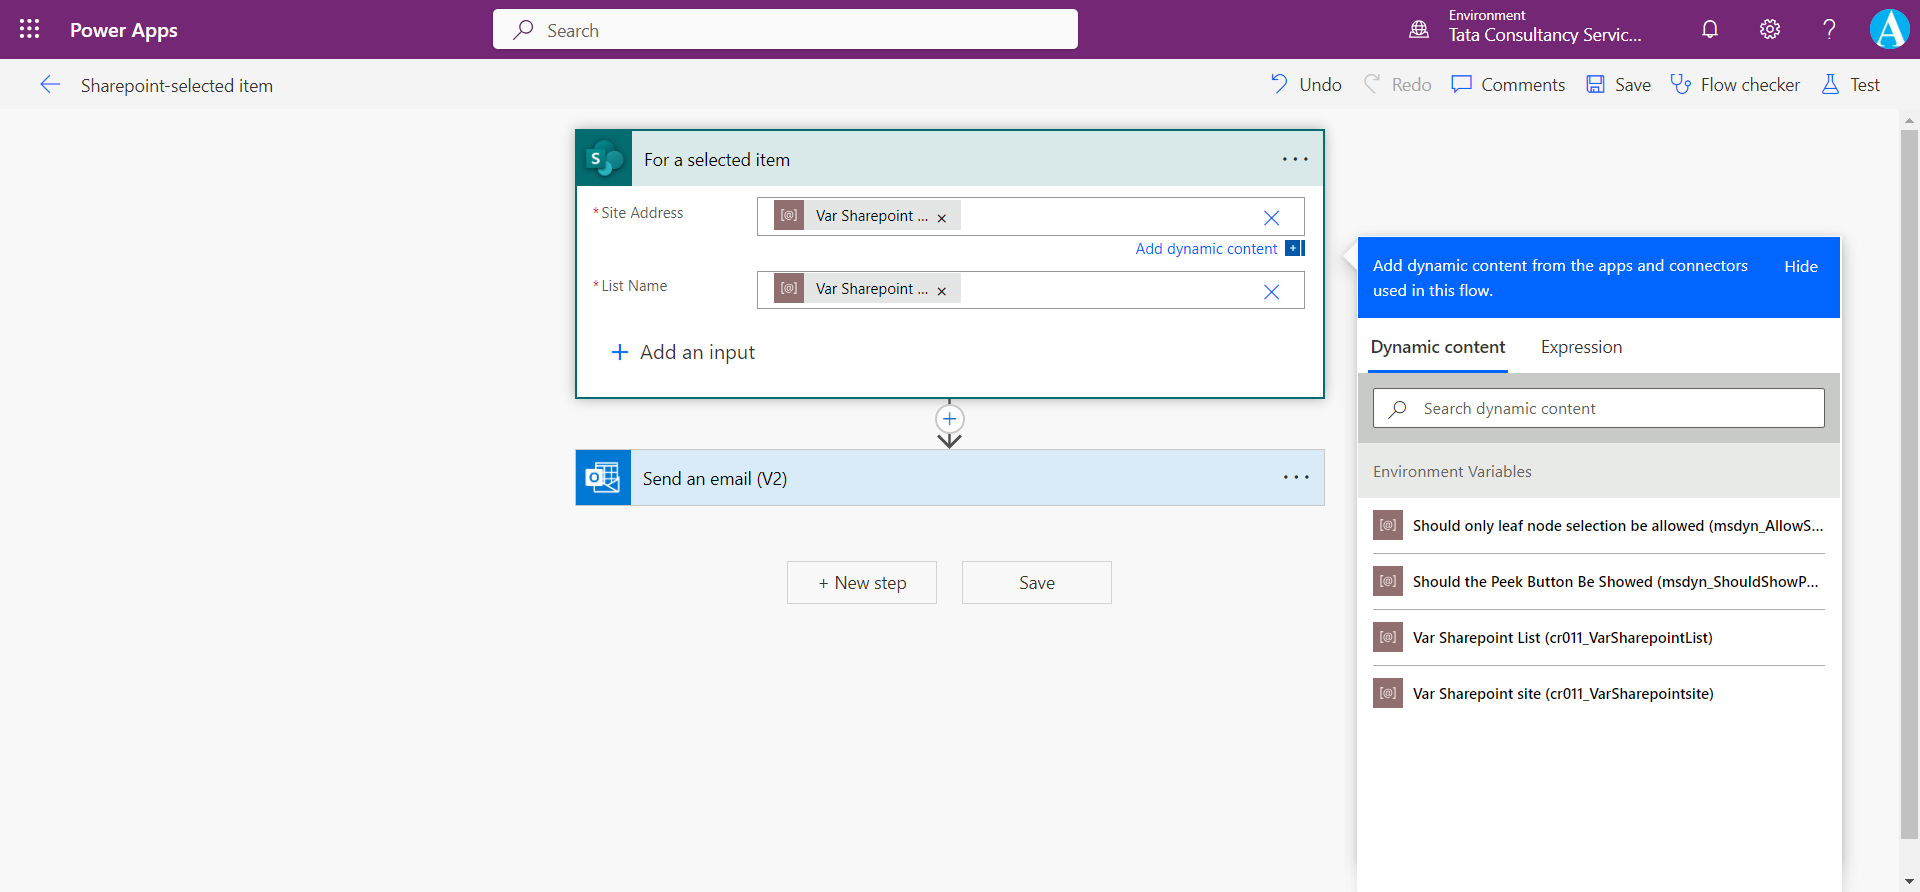This screenshot has width=1920, height=892.
Task: Go back using the left arrow
Action: [50, 85]
